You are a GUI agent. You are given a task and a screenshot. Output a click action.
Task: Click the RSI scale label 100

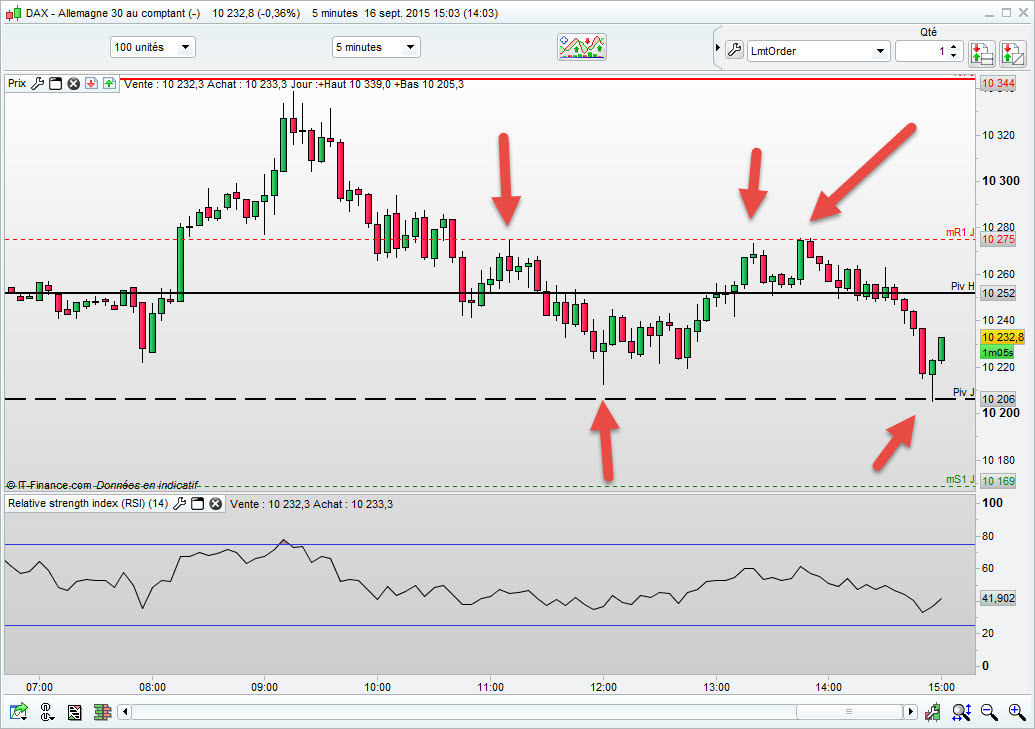(x=992, y=503)
